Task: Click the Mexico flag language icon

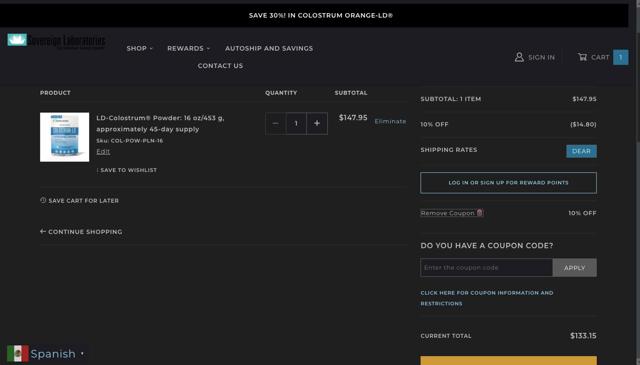Action: coord(18,354)
